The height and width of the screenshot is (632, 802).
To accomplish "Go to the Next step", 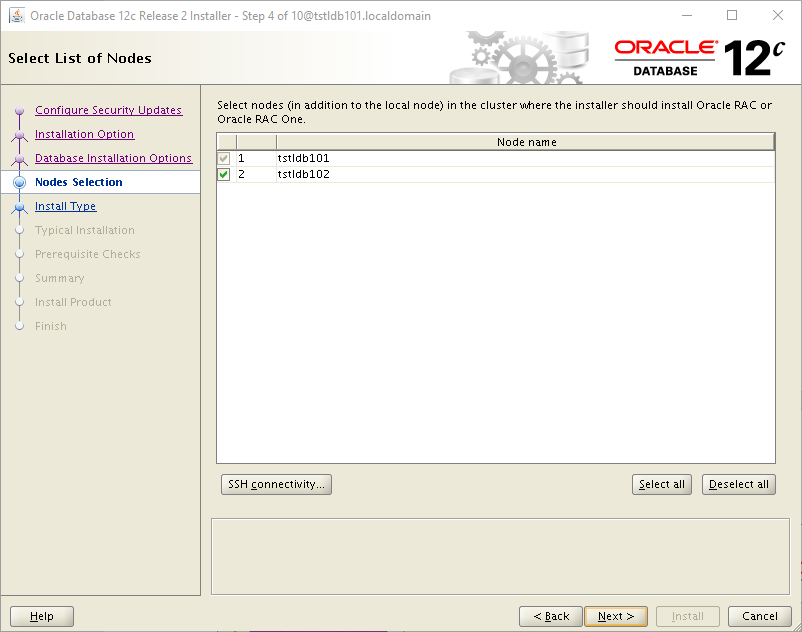I will pyautogui.click(x=616, y=616).
